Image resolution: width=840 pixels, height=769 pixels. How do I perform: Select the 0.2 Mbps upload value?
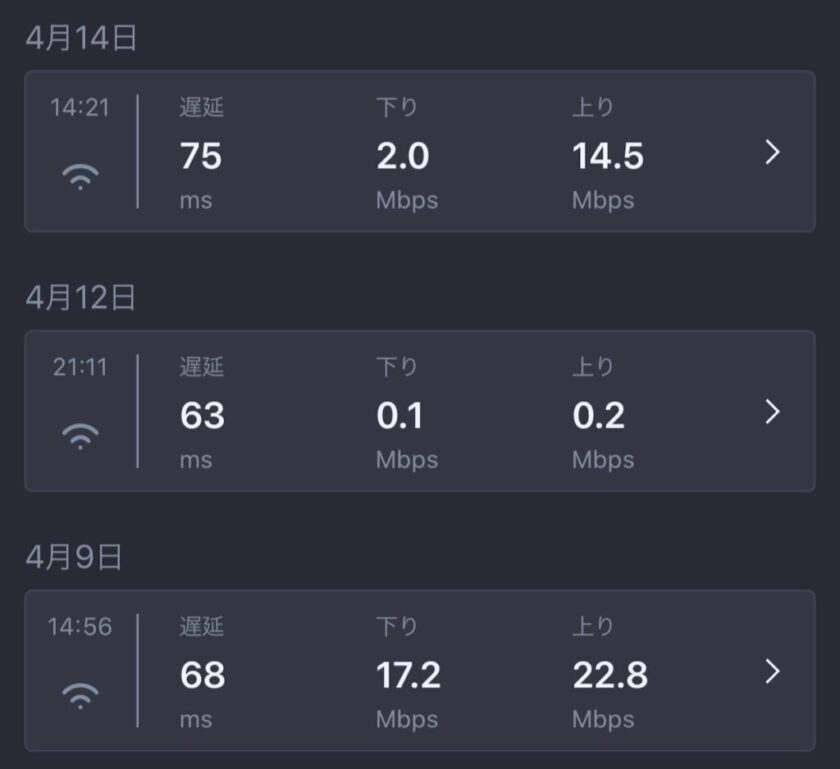[598, 415]
